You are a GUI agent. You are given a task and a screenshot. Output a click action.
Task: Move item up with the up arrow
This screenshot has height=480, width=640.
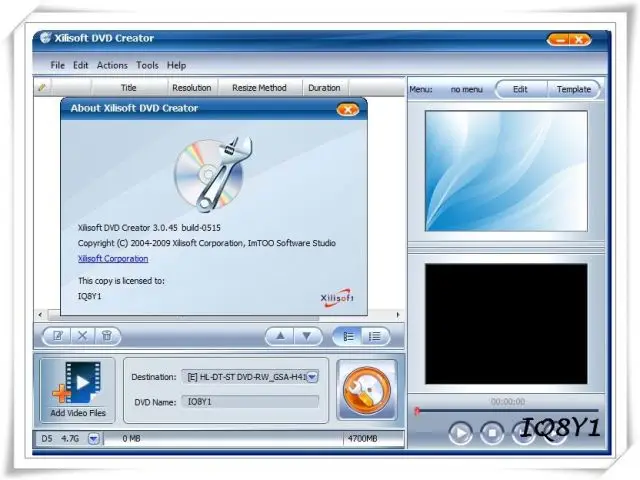[280, 336]
